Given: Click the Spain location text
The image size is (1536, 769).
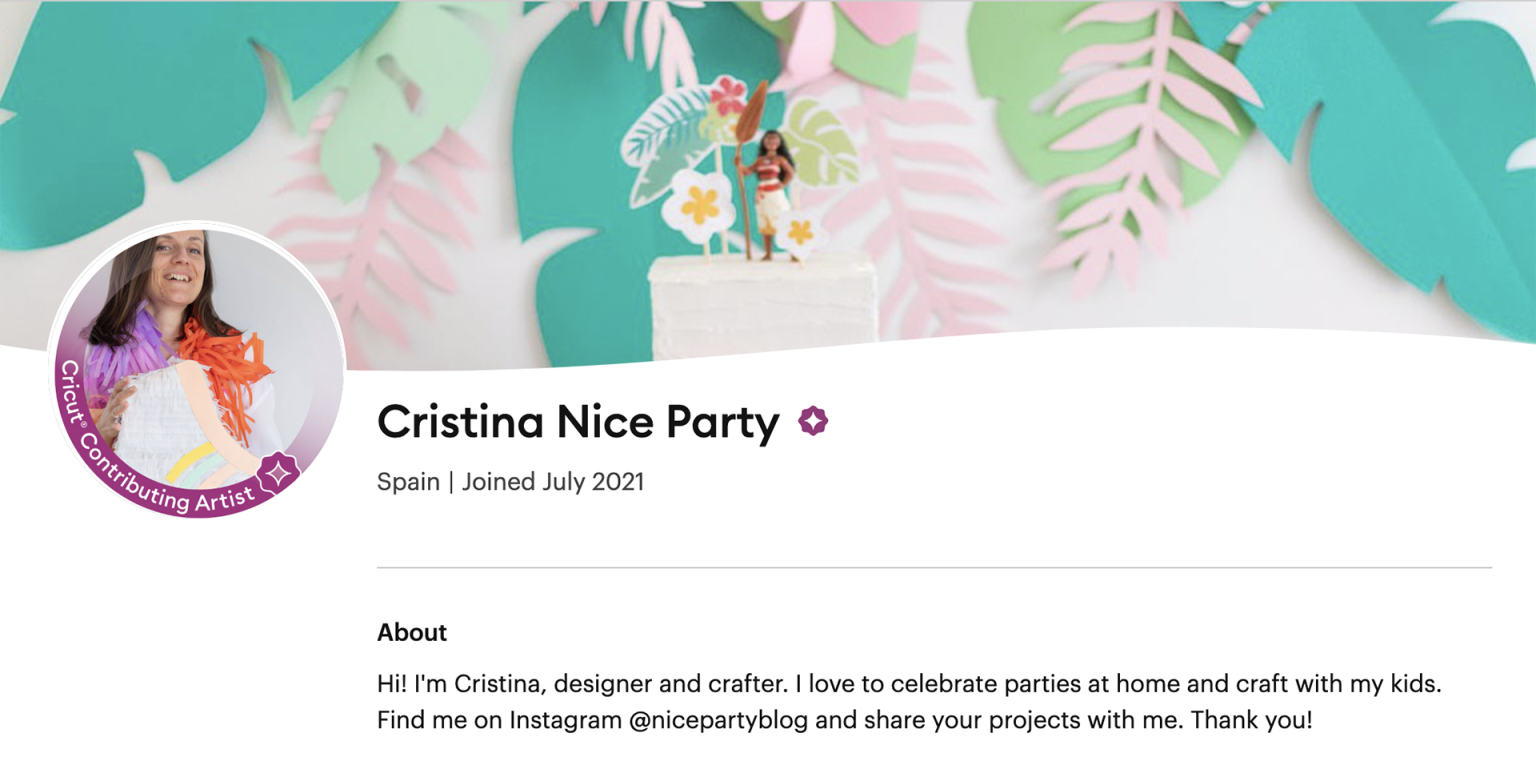Looking at the screenshot, I should pos(408,482).
